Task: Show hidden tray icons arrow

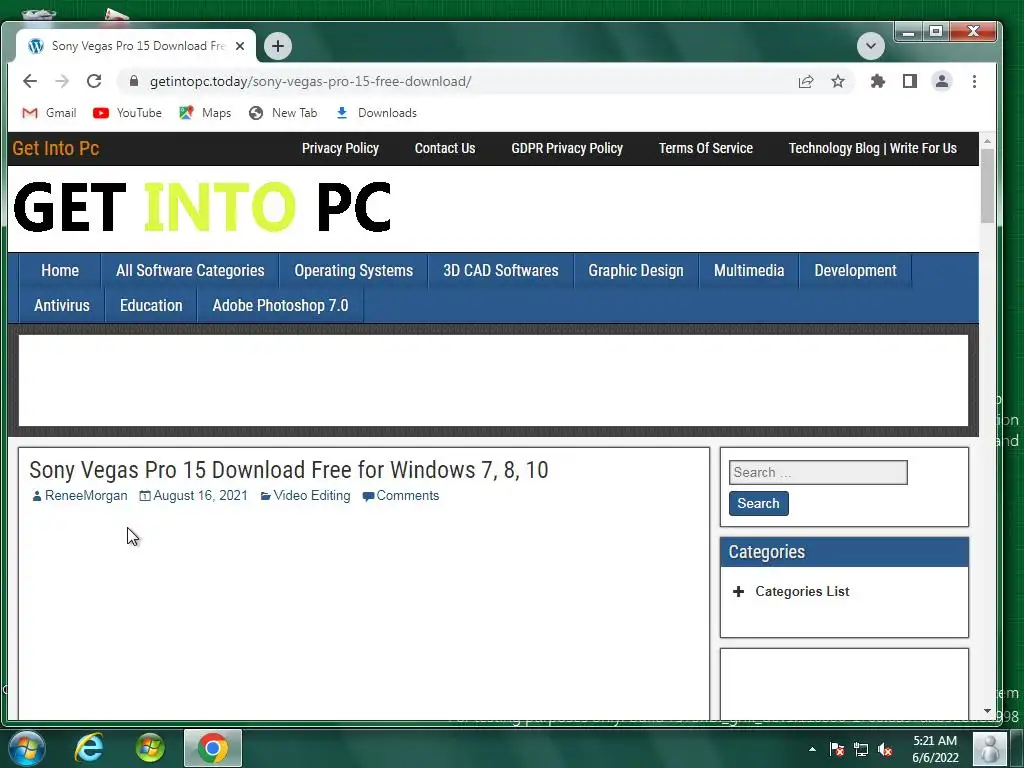Action: pos(812,749)
